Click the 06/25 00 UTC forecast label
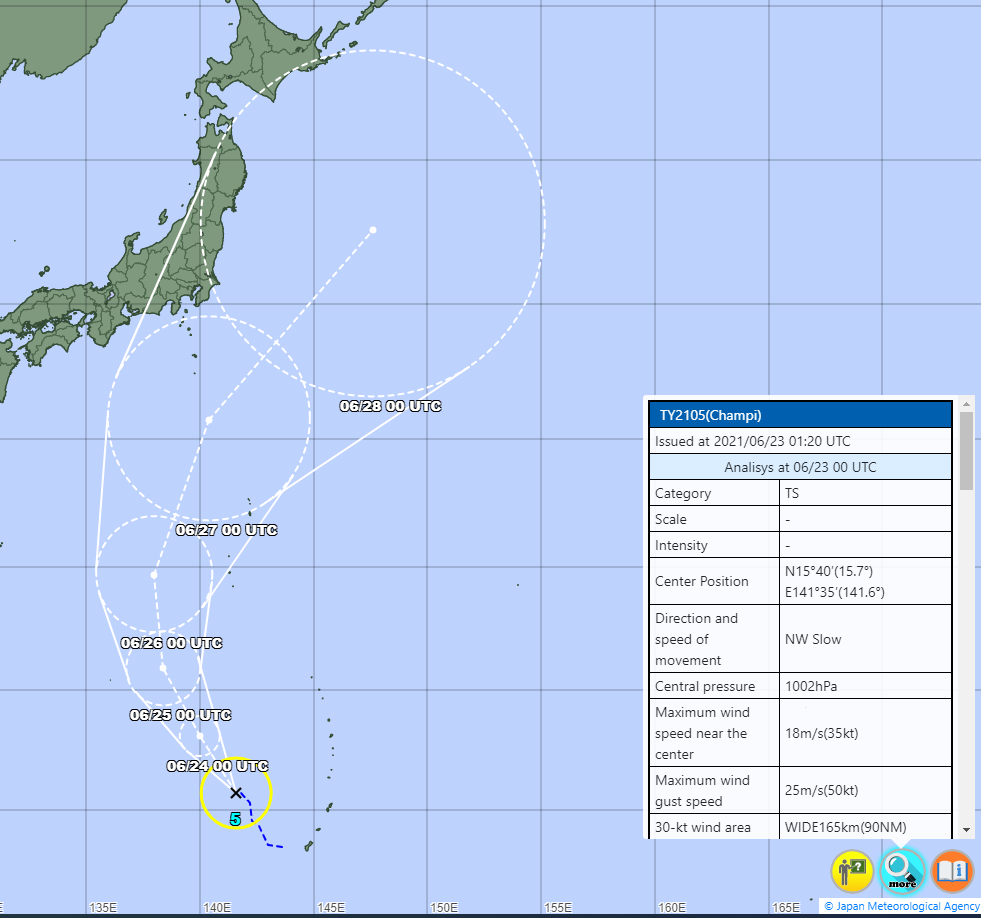This screenshot has width=981, height=918. point(181,715)
